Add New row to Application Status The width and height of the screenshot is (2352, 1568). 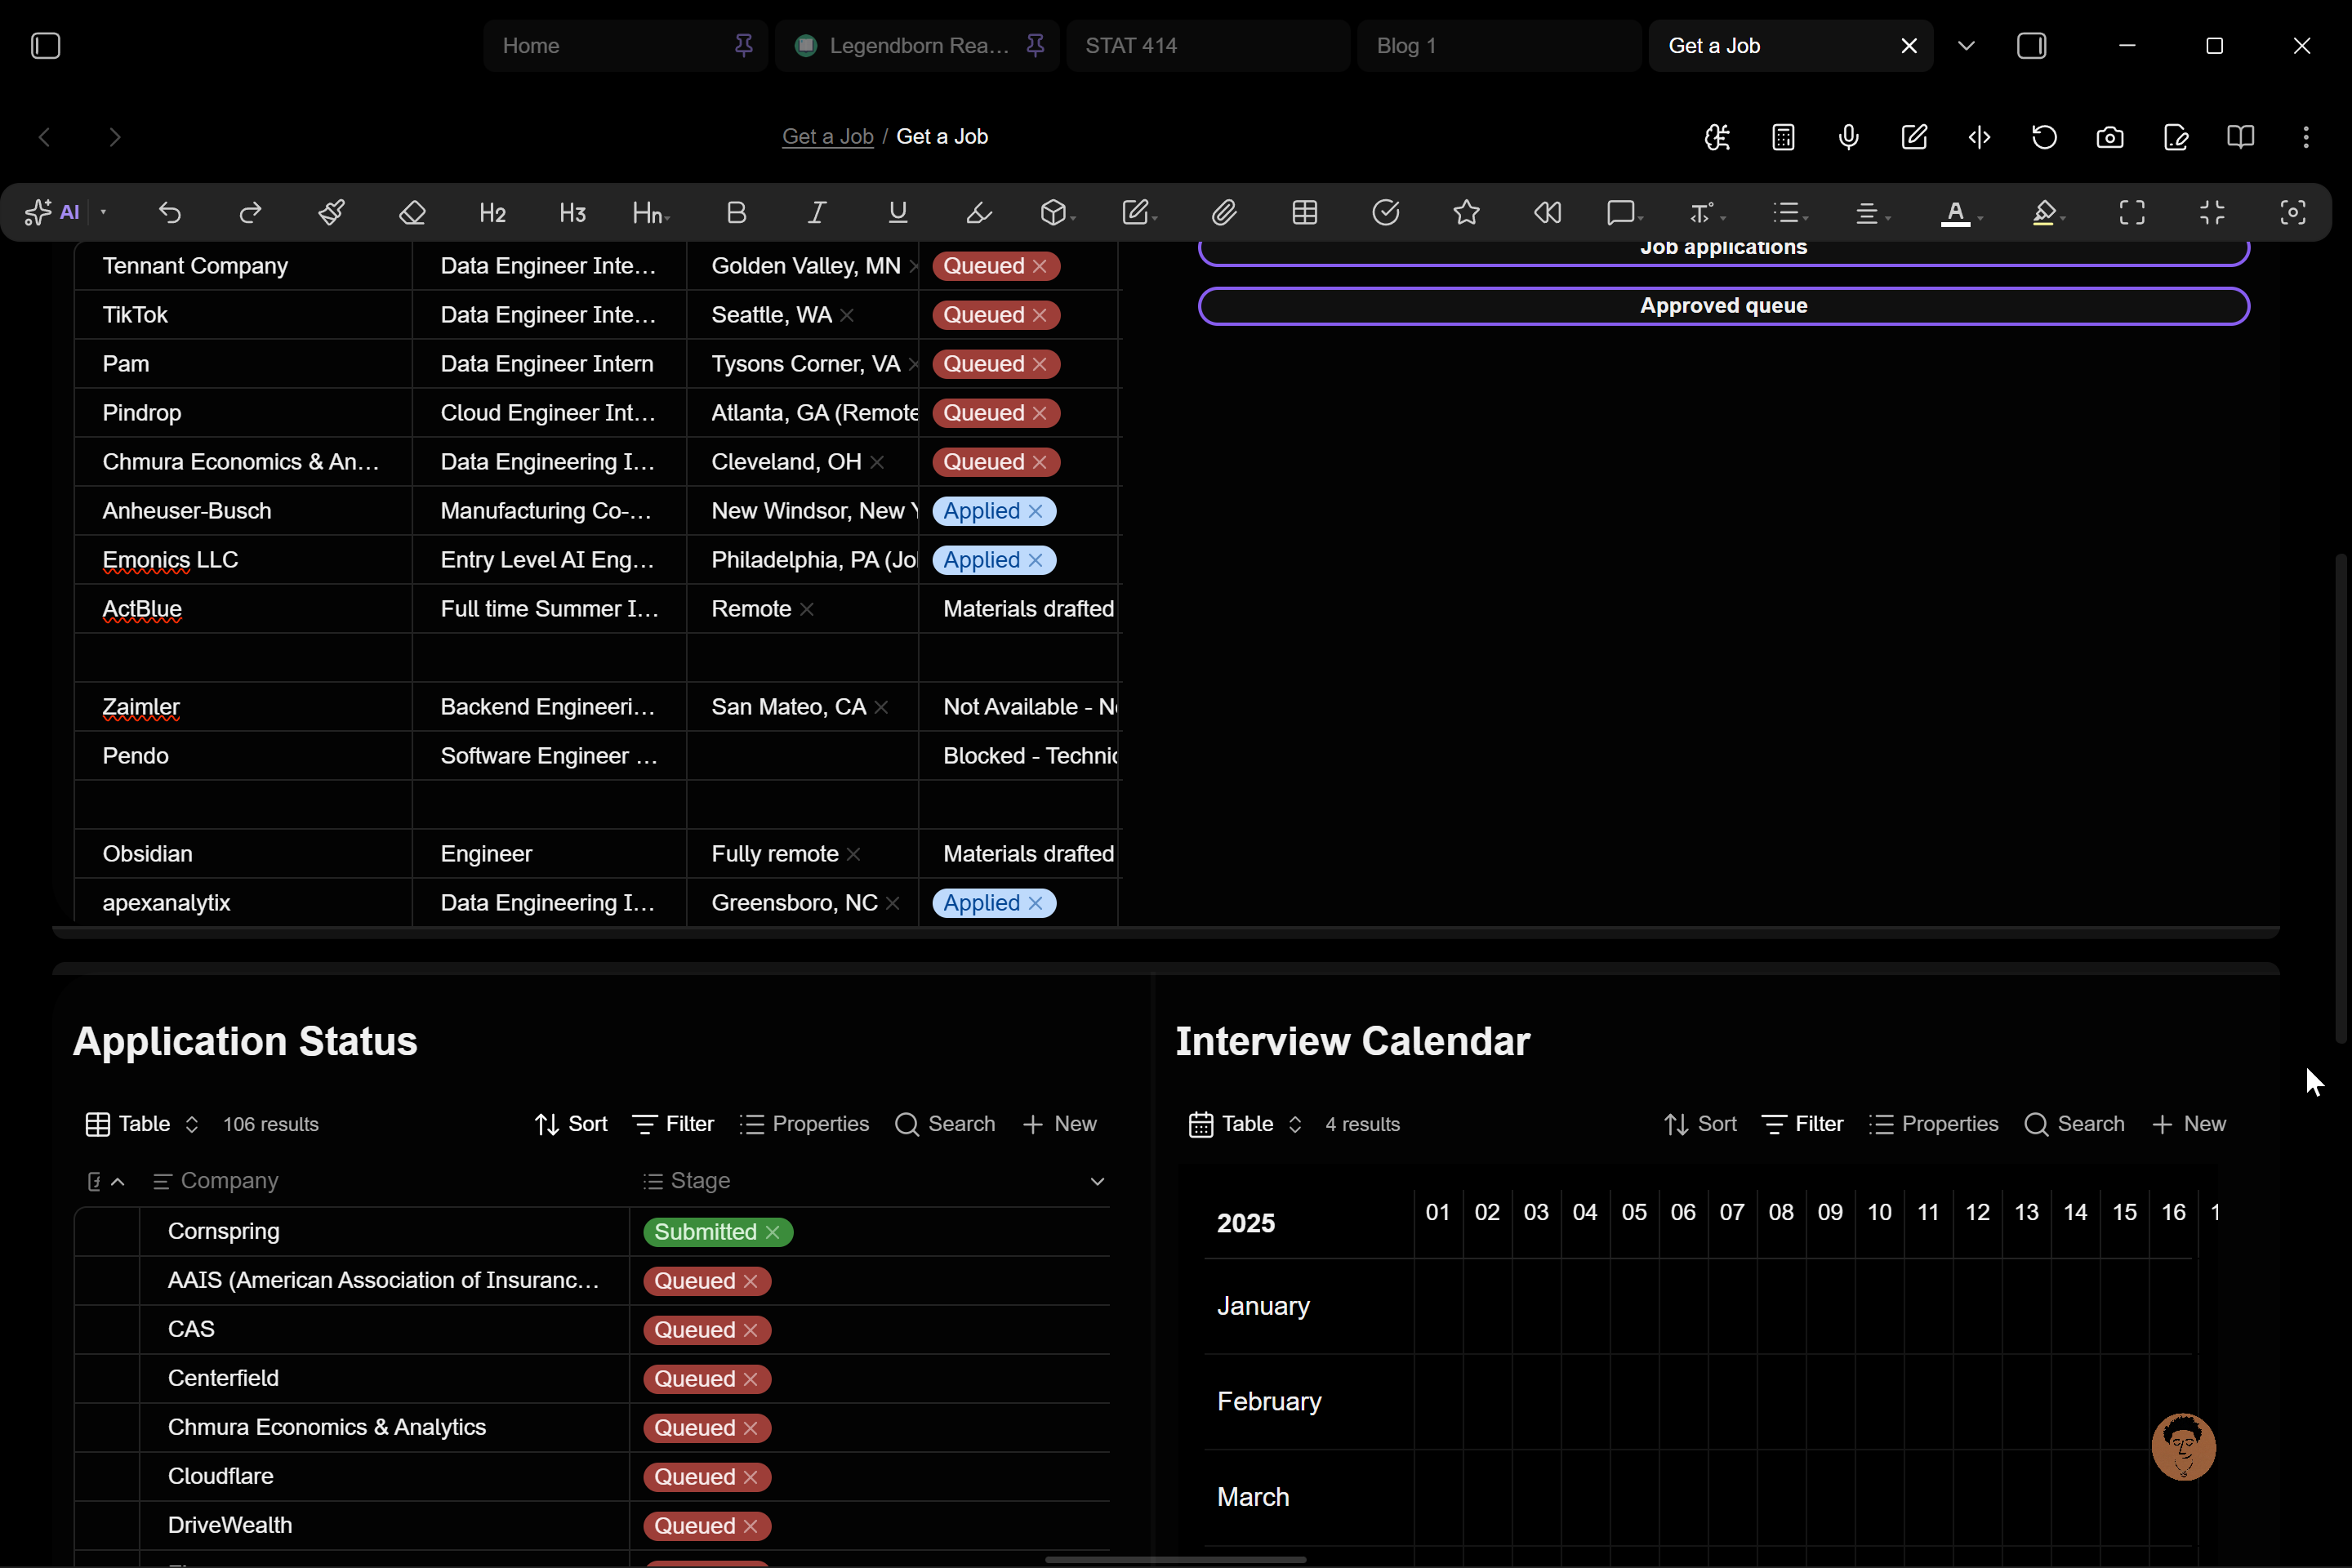[1059, 1124]
